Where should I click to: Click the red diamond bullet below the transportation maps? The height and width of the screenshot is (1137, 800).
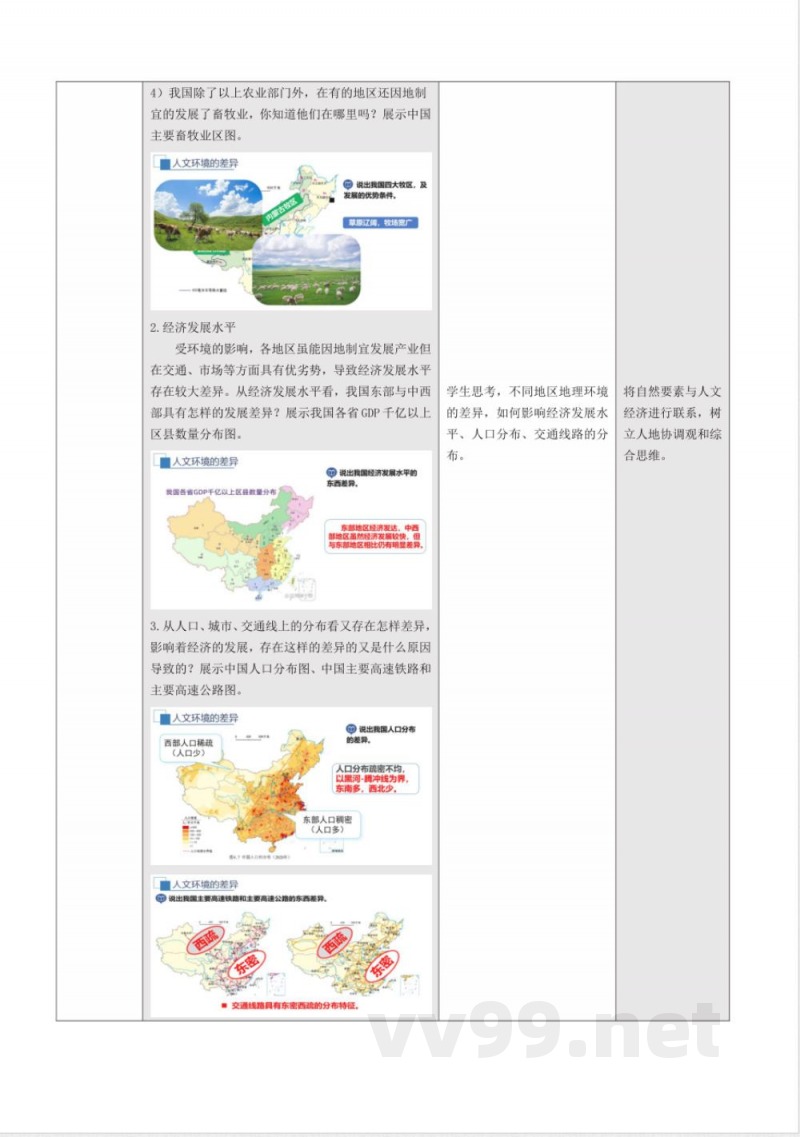222,1005
